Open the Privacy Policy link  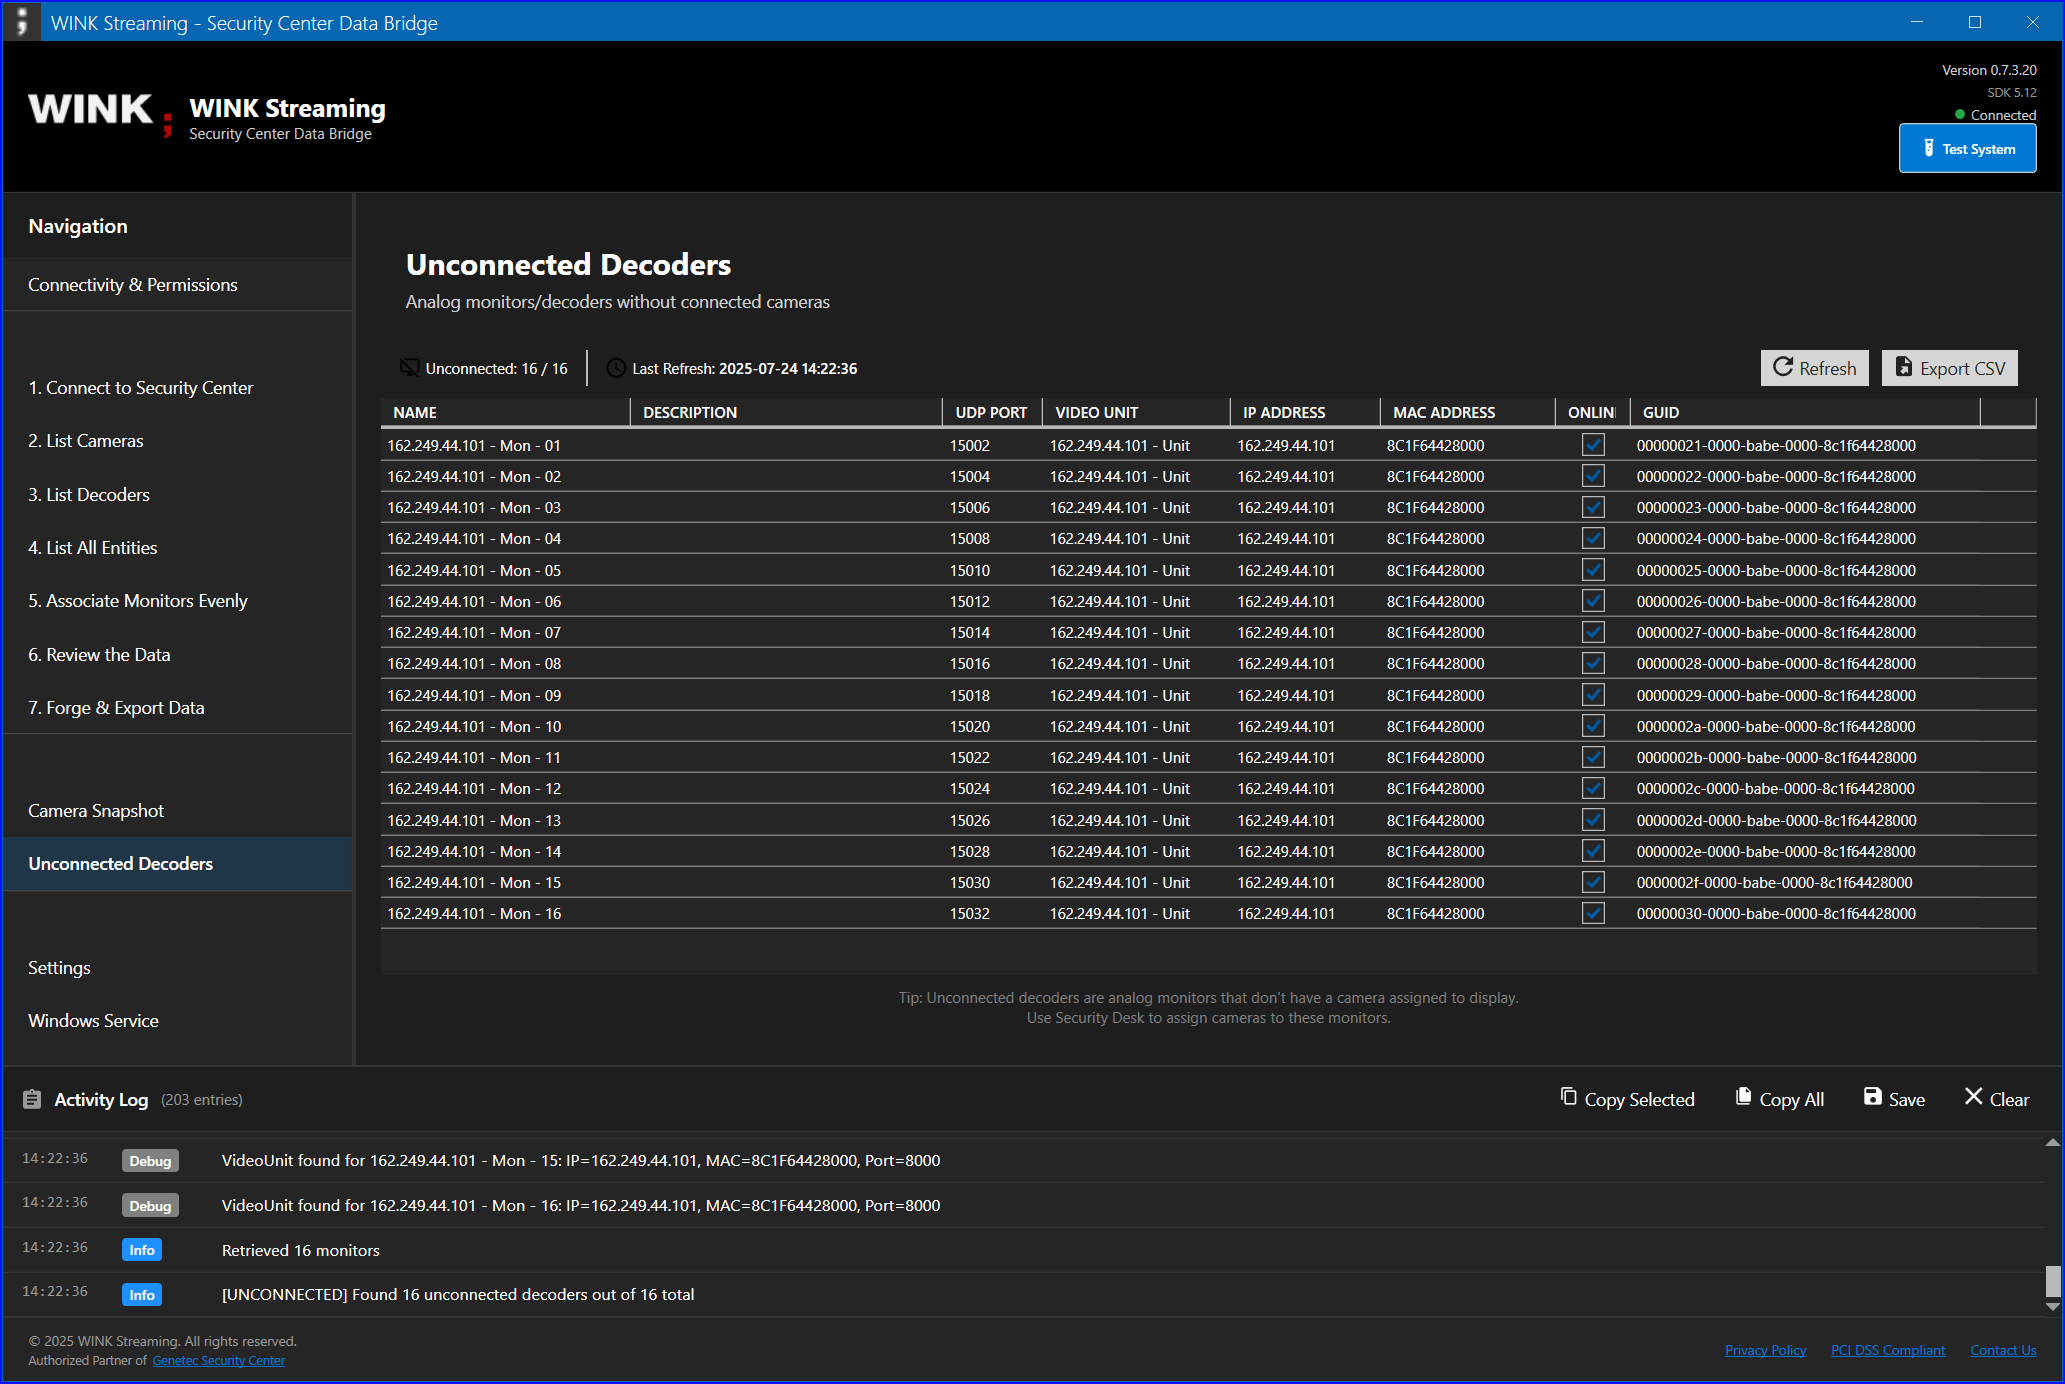click(x=1765, y=1350)
